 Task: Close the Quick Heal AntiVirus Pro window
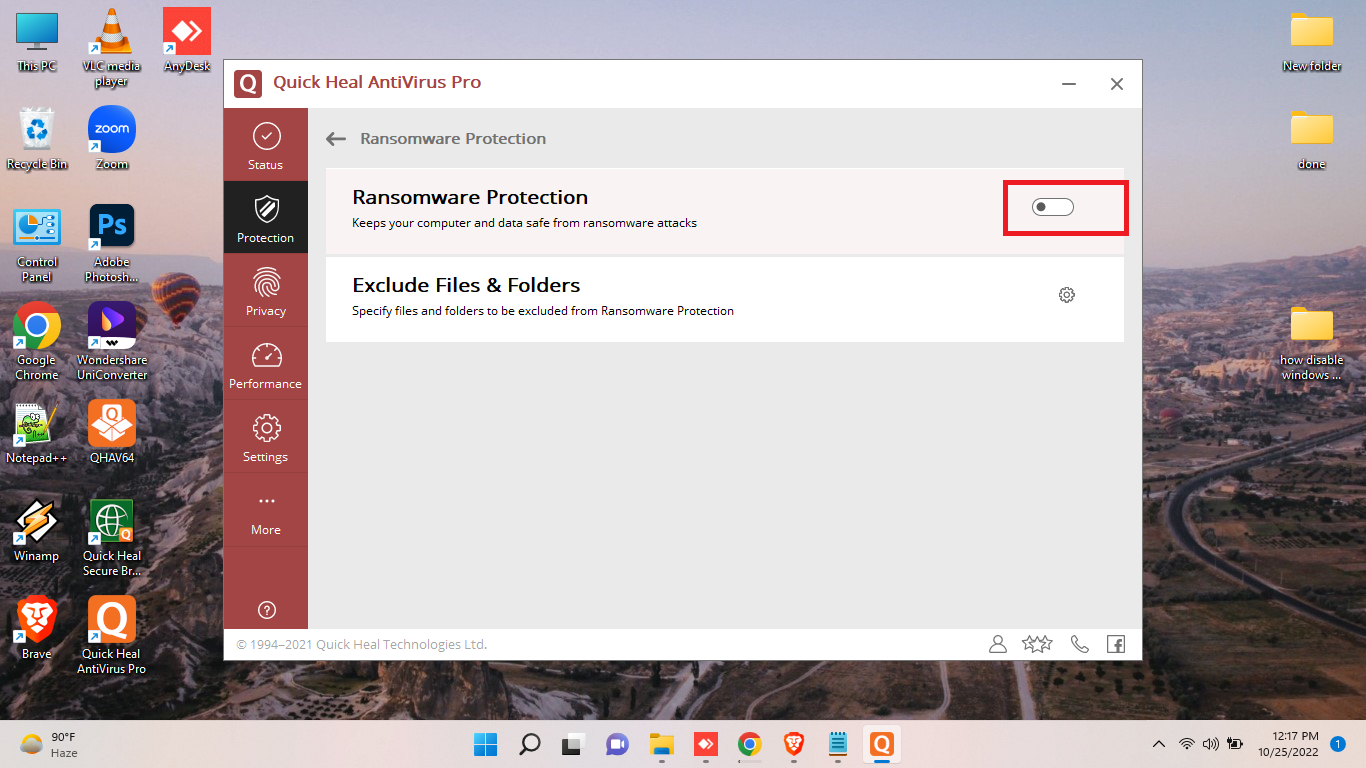pyautogui.click(x=1117, y=84)
